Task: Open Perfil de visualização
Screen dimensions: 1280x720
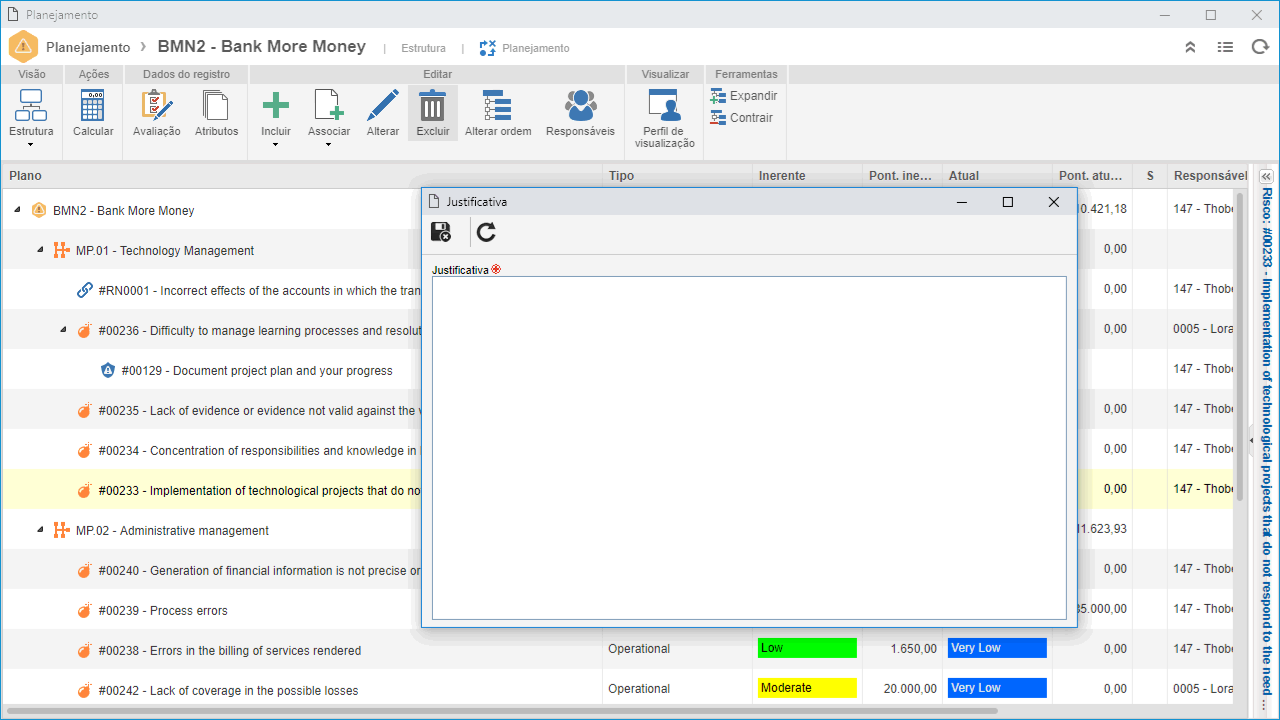Action: [664, 106]
